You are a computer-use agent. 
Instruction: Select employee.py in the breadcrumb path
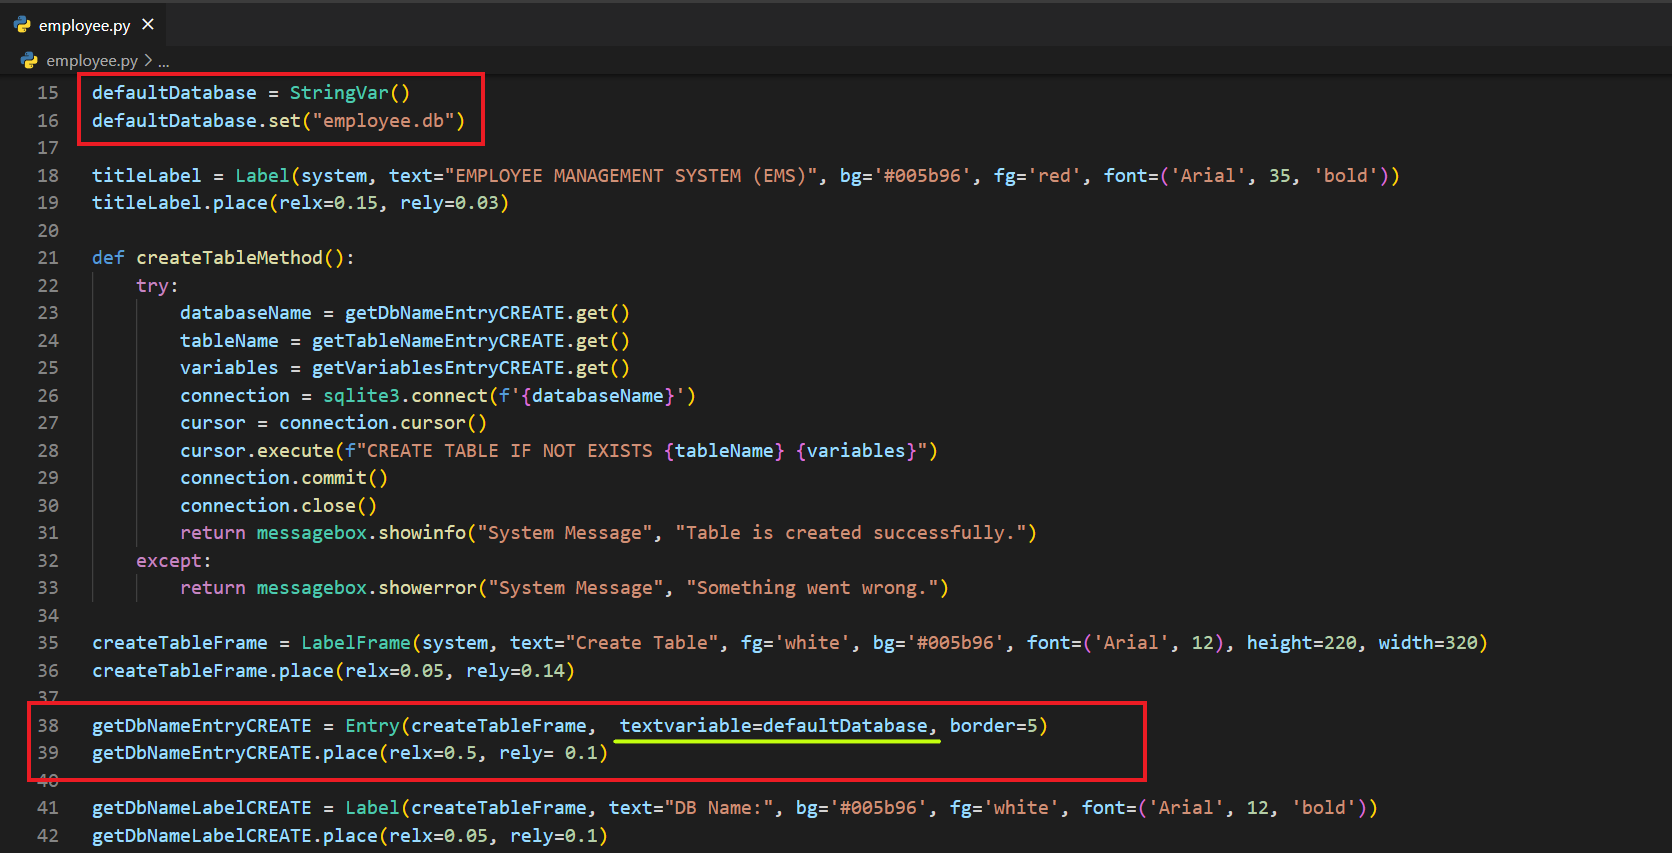click(x=92, y=61)
